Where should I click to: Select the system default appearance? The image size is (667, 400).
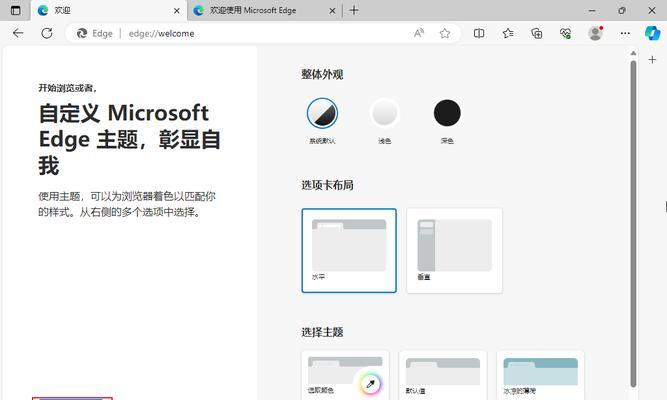coord(322,113)
